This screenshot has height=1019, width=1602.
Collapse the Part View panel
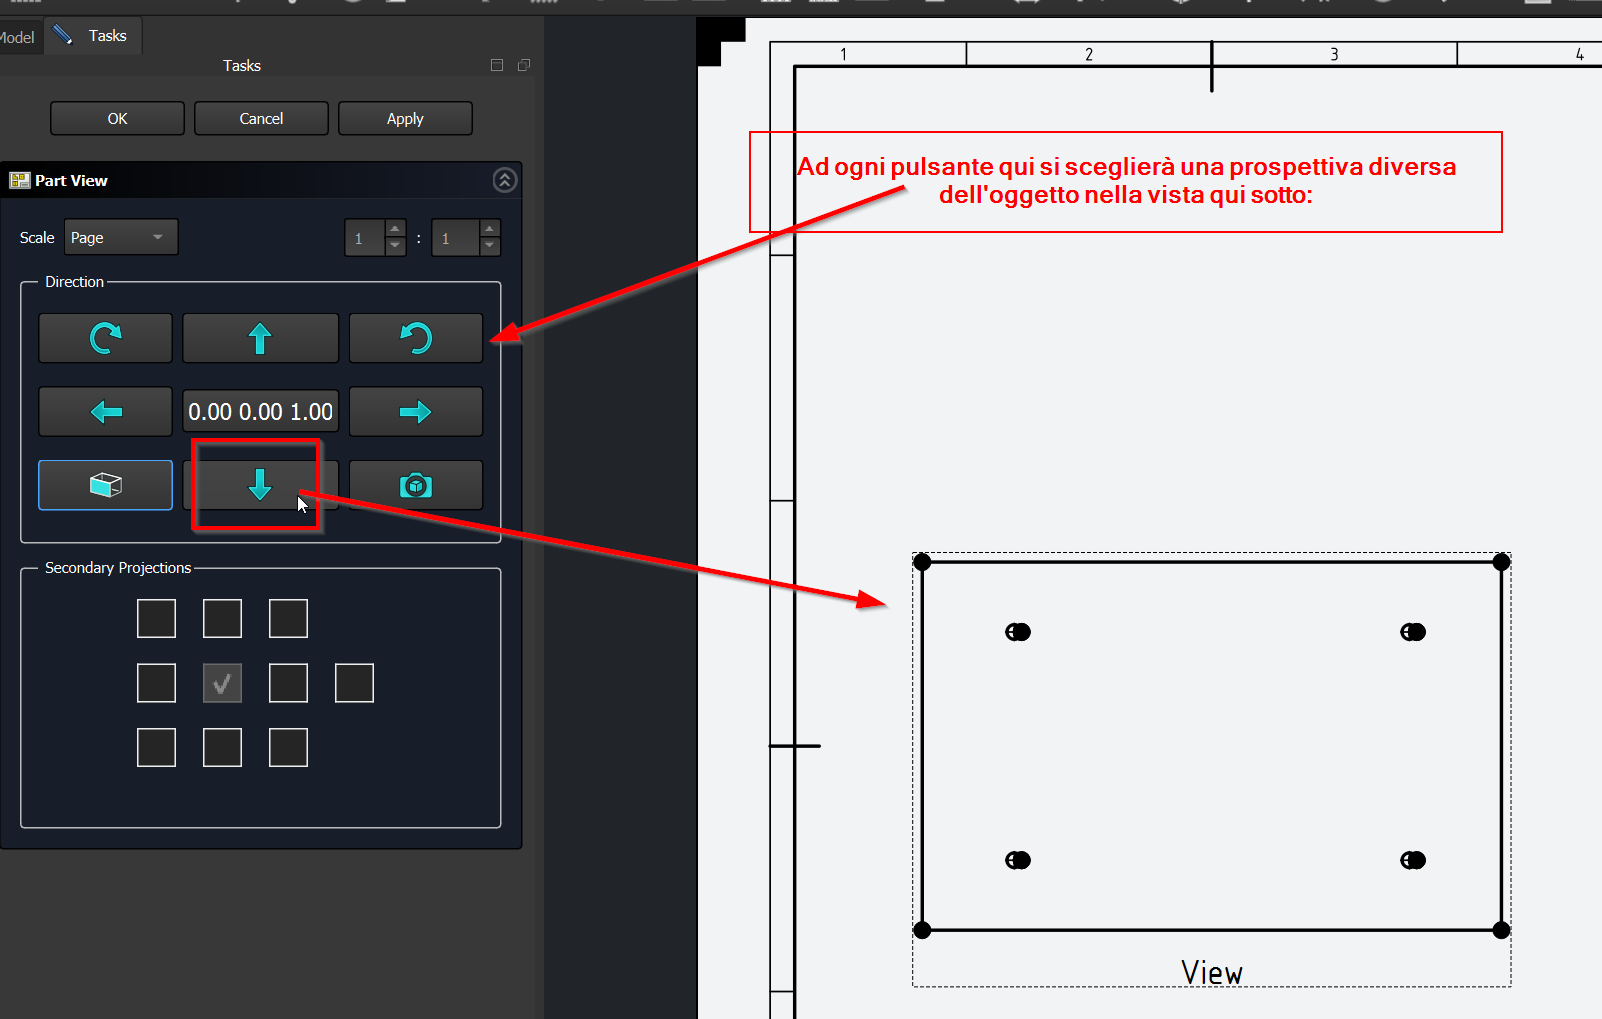(x=504, y=180)
